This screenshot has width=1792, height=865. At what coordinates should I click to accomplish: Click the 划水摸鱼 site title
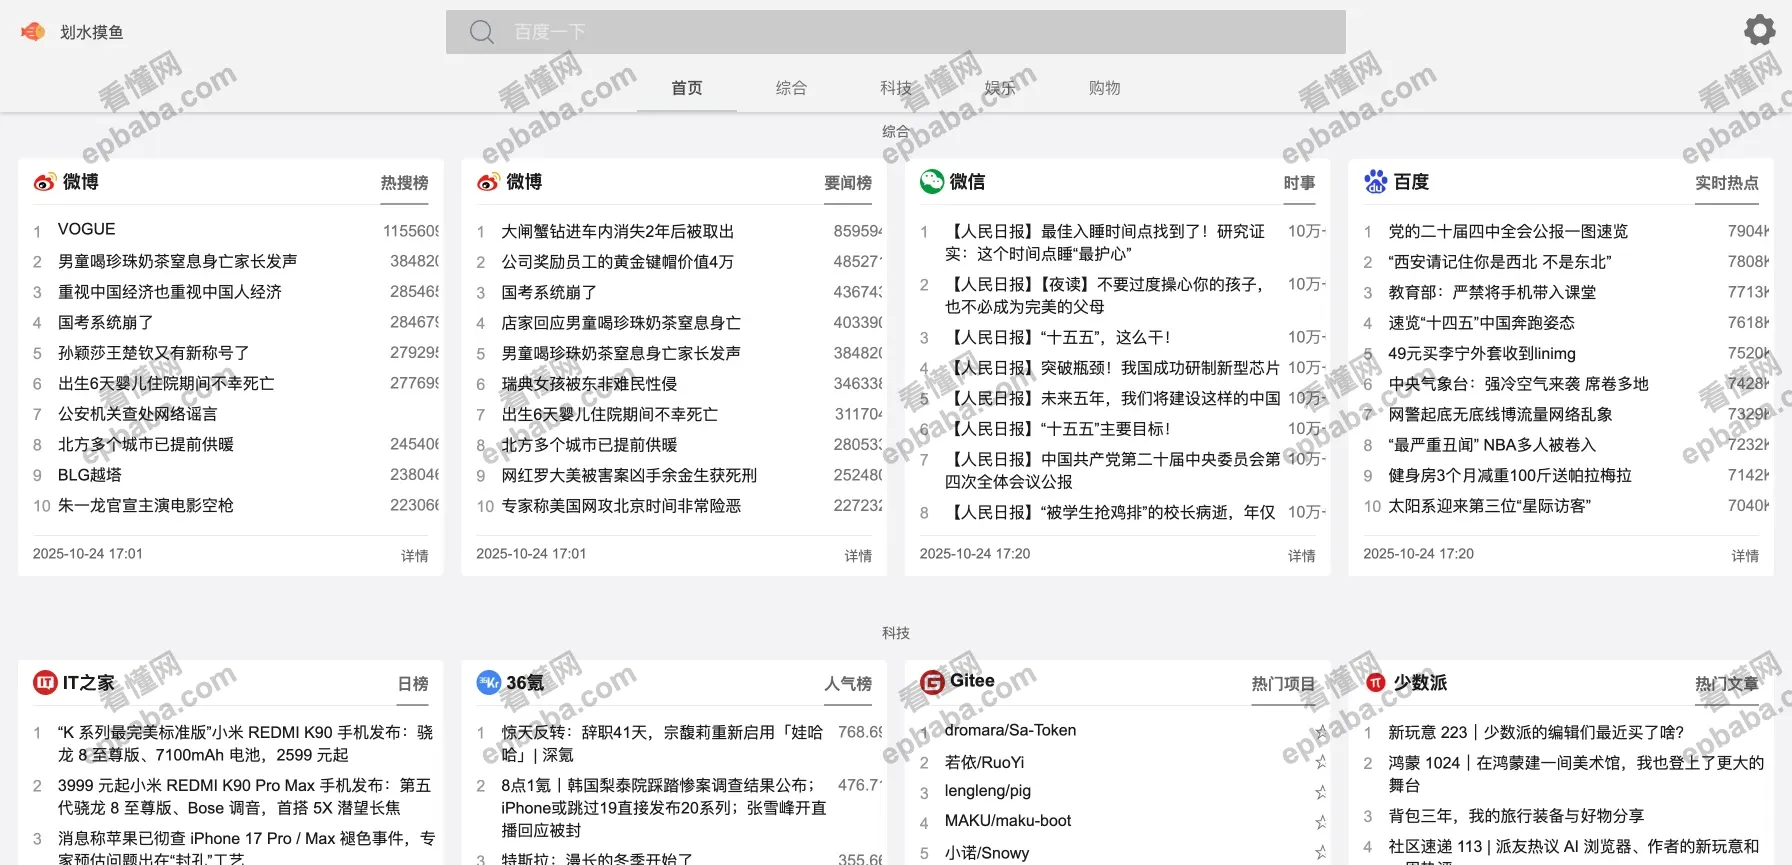pyautogui.click(x=92, y=32)
